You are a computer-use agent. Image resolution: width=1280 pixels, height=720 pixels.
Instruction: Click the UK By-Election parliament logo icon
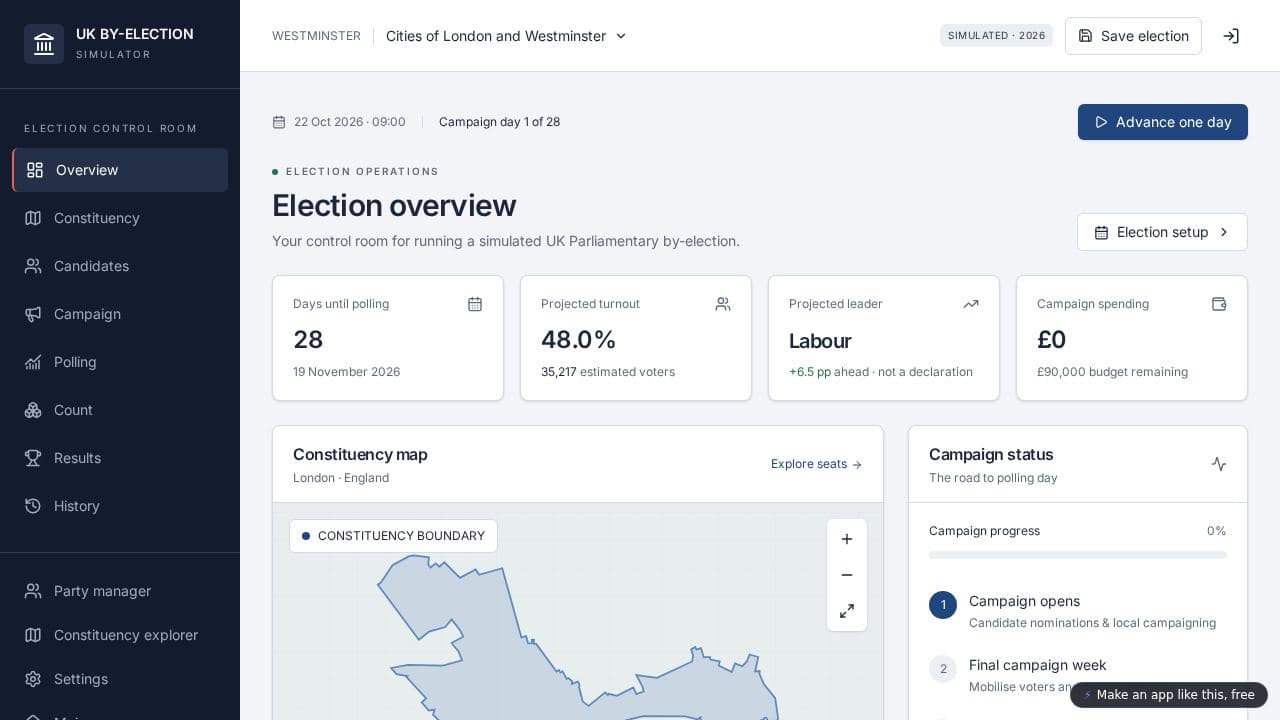(44, 44)
